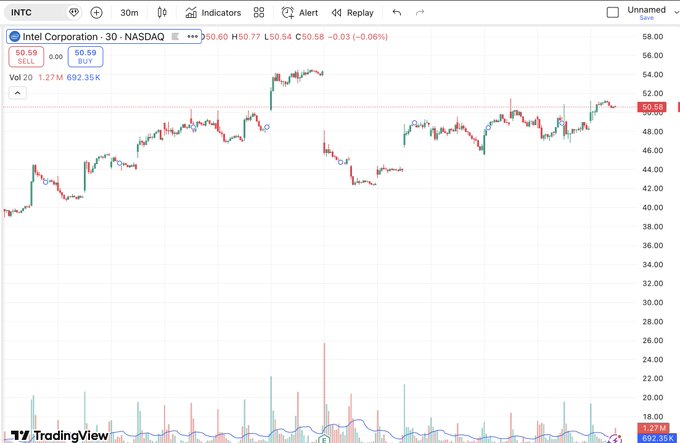
Task: Open the earnings E marker at the chart bottom
Action: click(324, 439)
